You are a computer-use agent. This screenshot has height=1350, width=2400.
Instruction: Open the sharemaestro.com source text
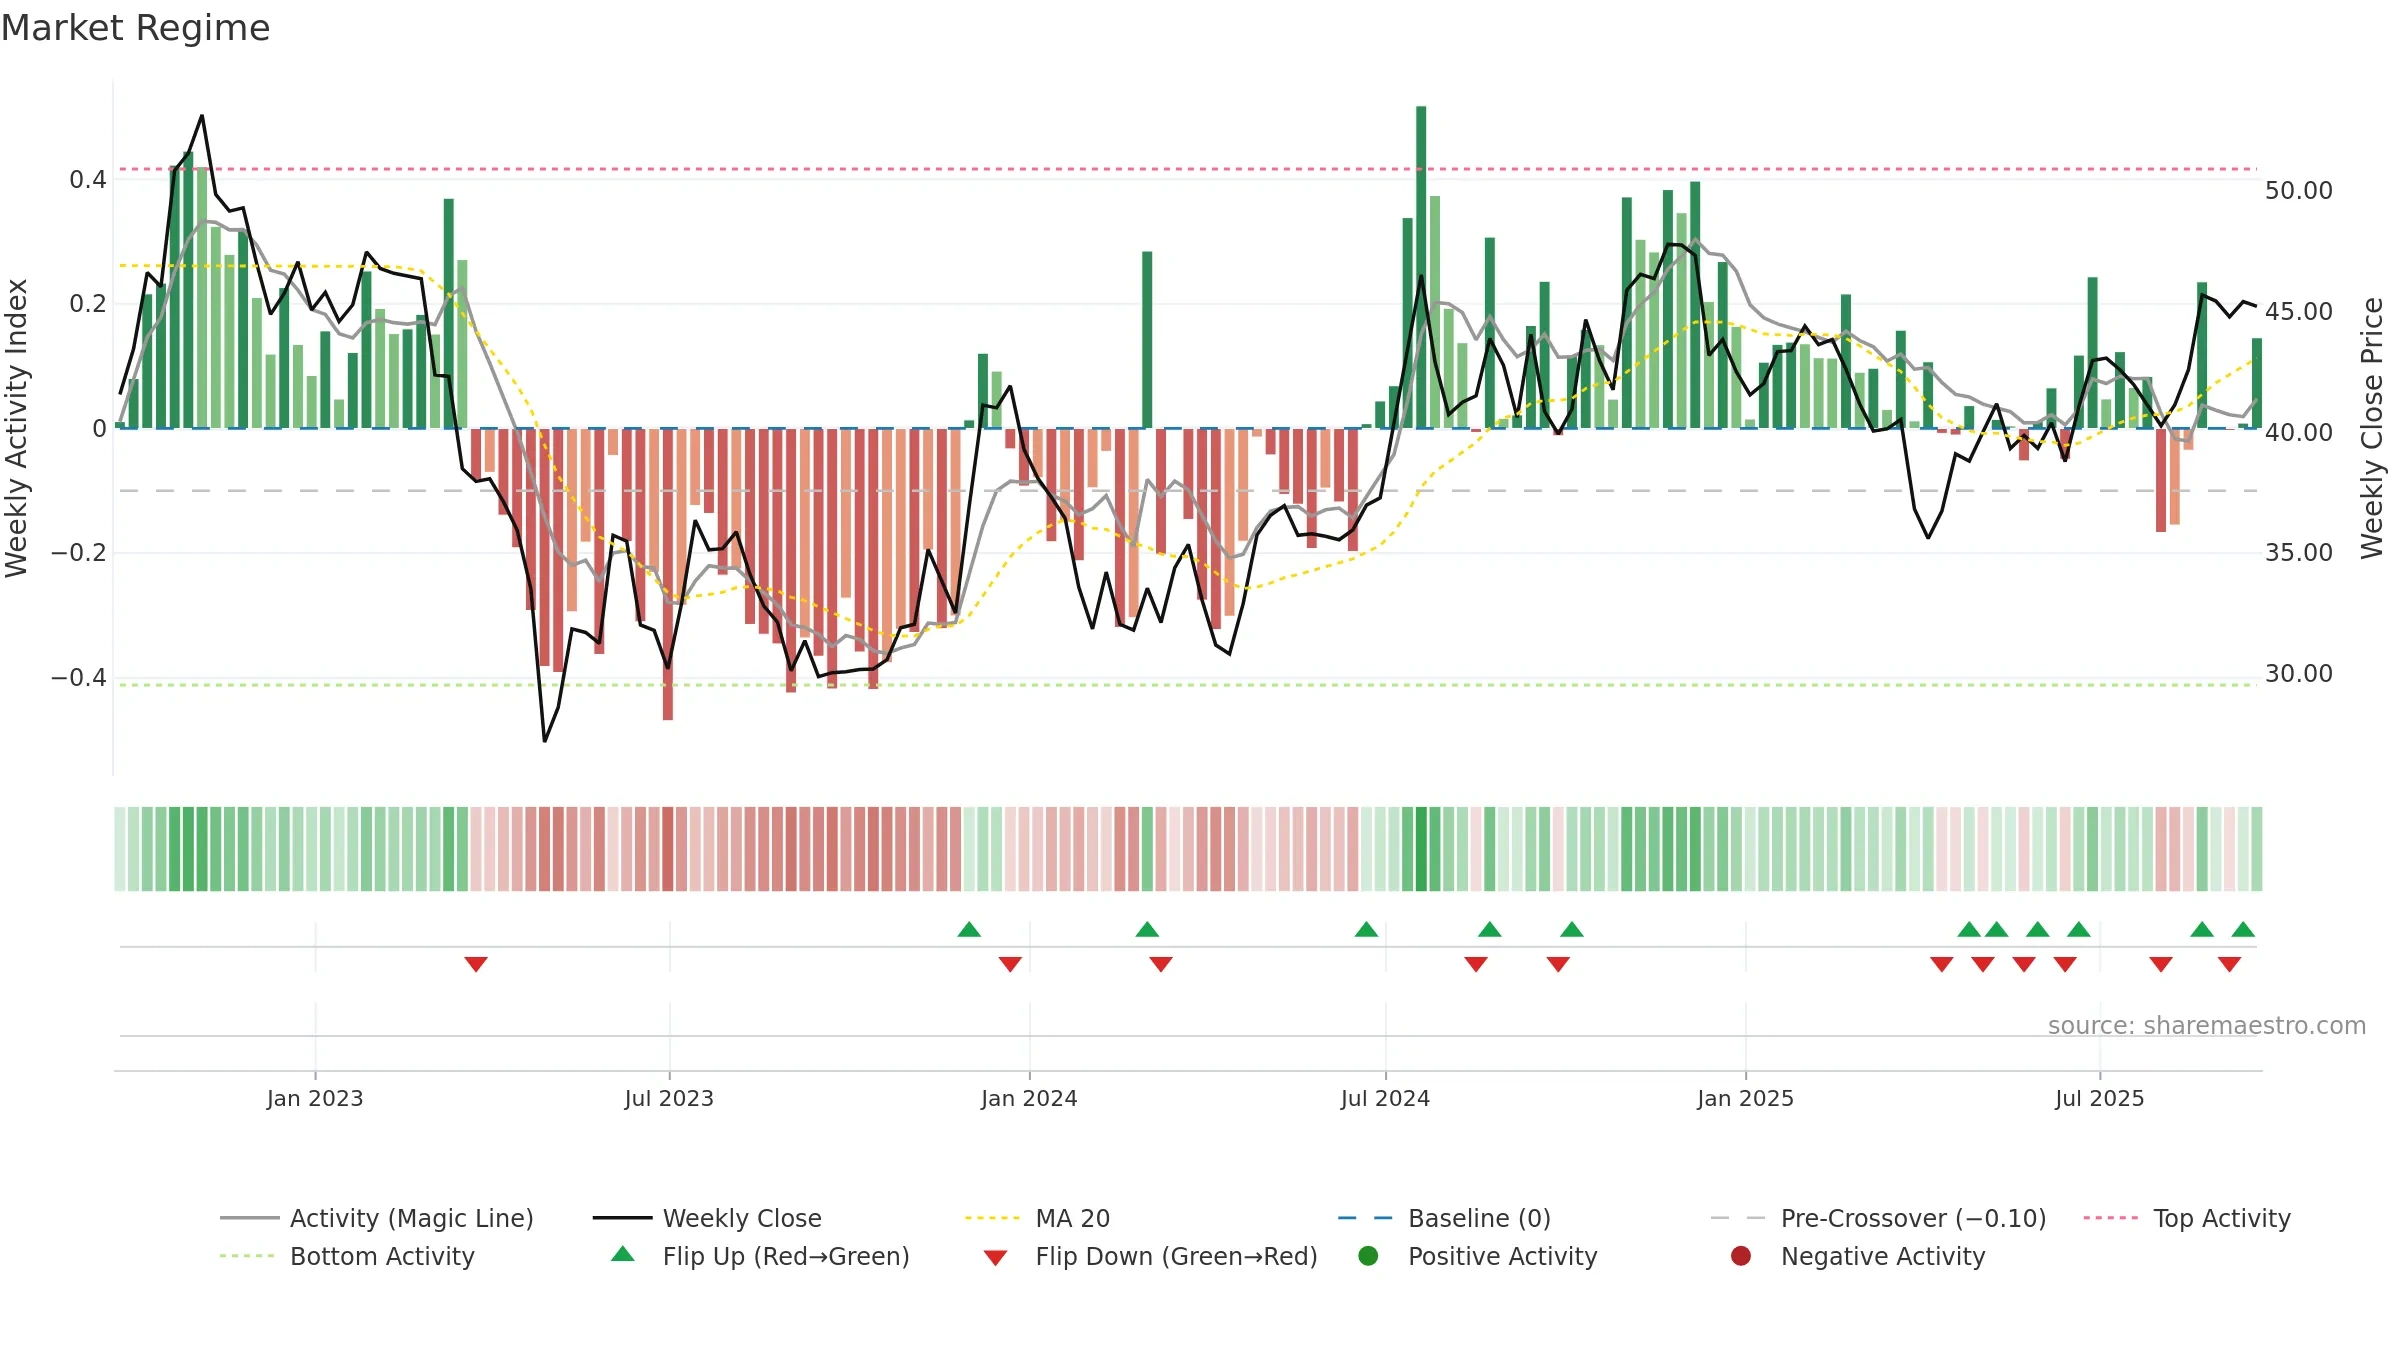click(x=2207, y=1025)
